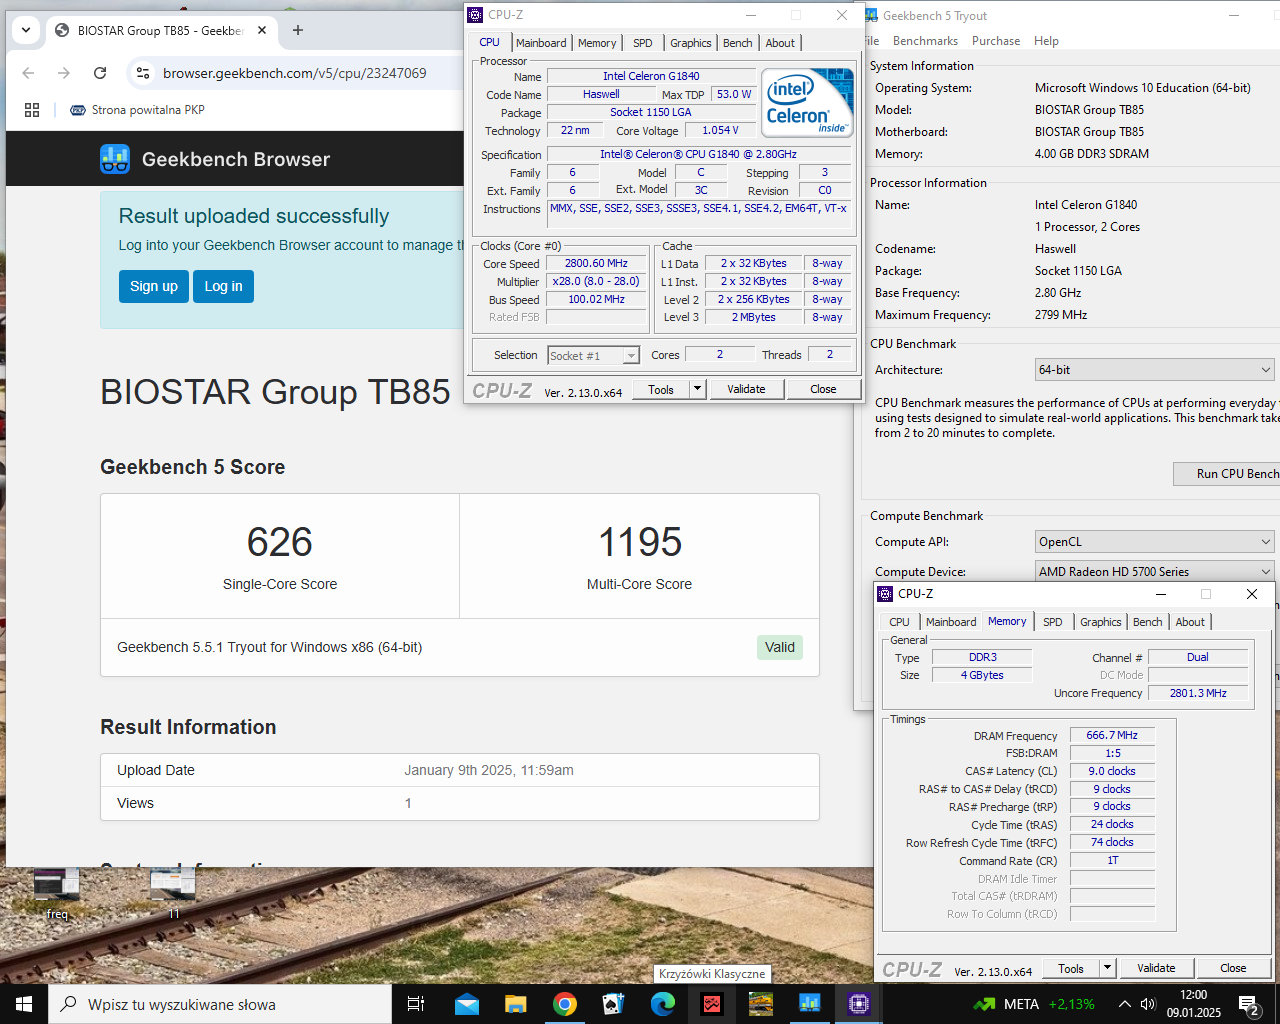The width and height of the screenshot is (1280, 1024).
Task: Click Close button in top CPU-Z window
Action: [823, 389]
